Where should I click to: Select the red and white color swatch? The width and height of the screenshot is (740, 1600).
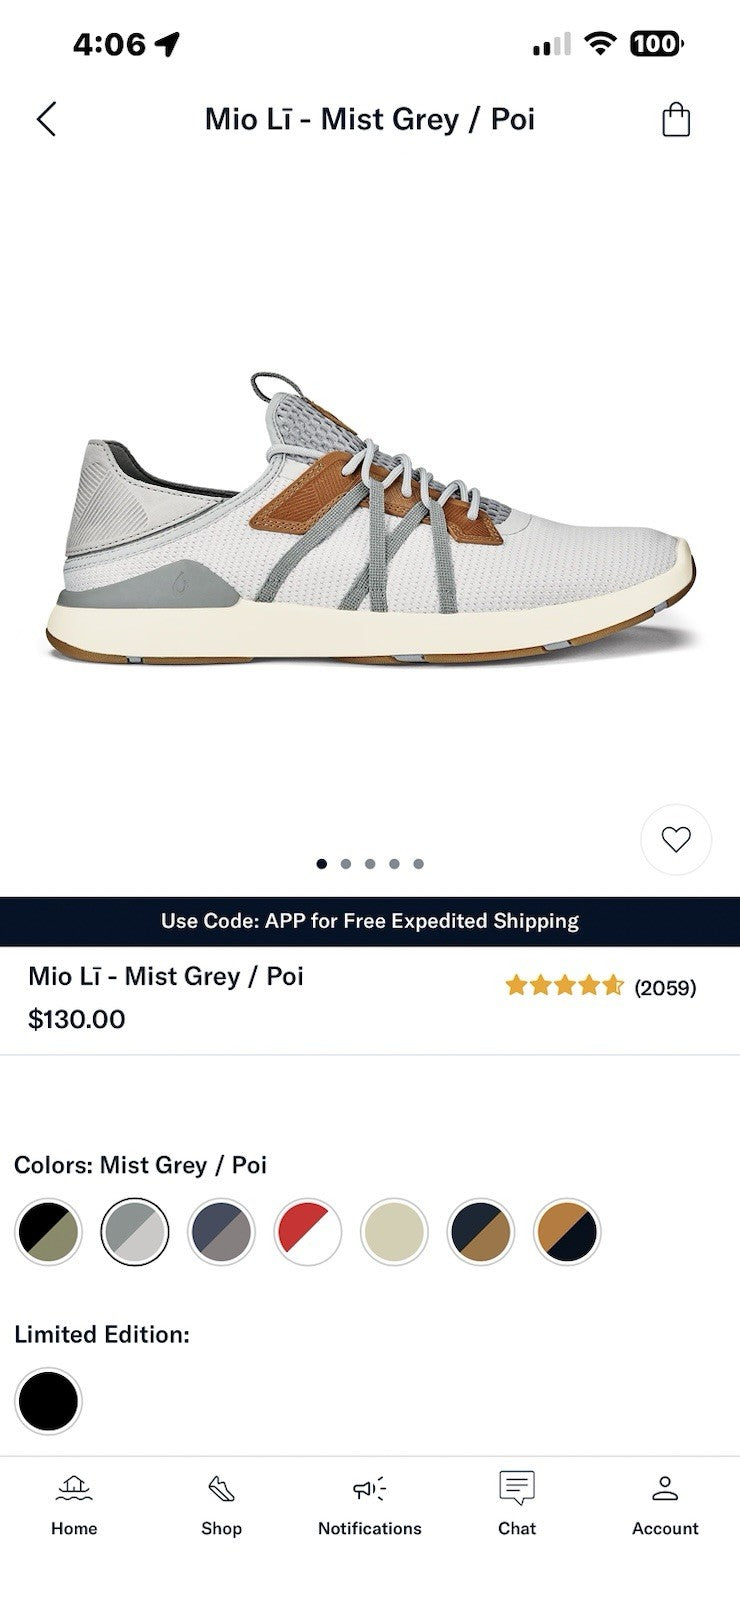click(308, 1232)
